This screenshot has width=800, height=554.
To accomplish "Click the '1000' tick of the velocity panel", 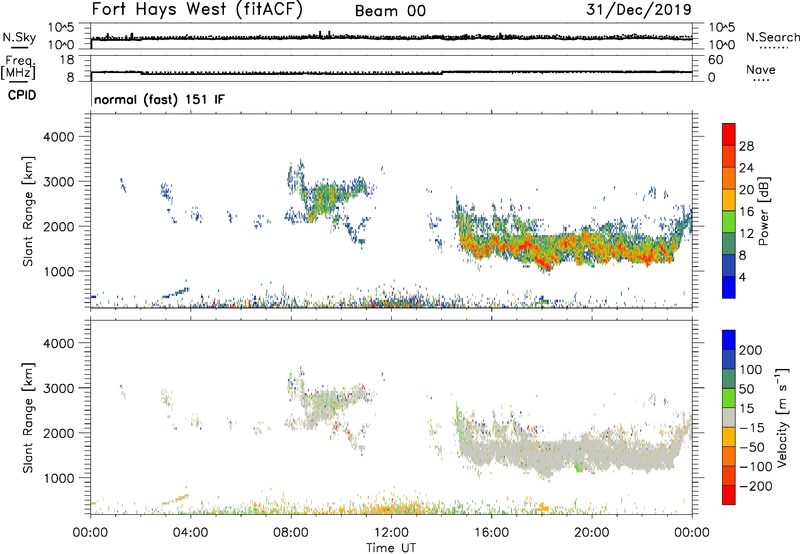I will click(59, 478).
